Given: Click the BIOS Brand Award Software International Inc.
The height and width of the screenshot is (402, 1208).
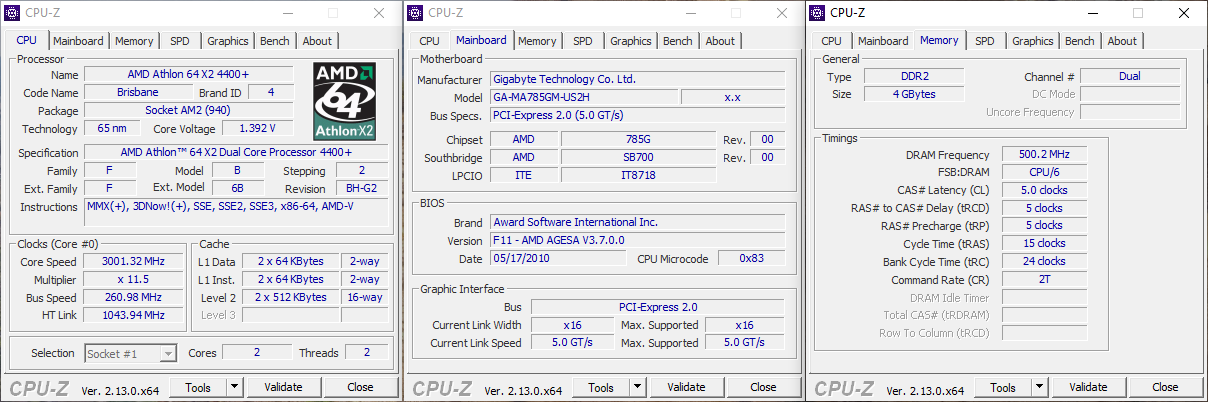Looking at the screenshot, I should point(637,222).
